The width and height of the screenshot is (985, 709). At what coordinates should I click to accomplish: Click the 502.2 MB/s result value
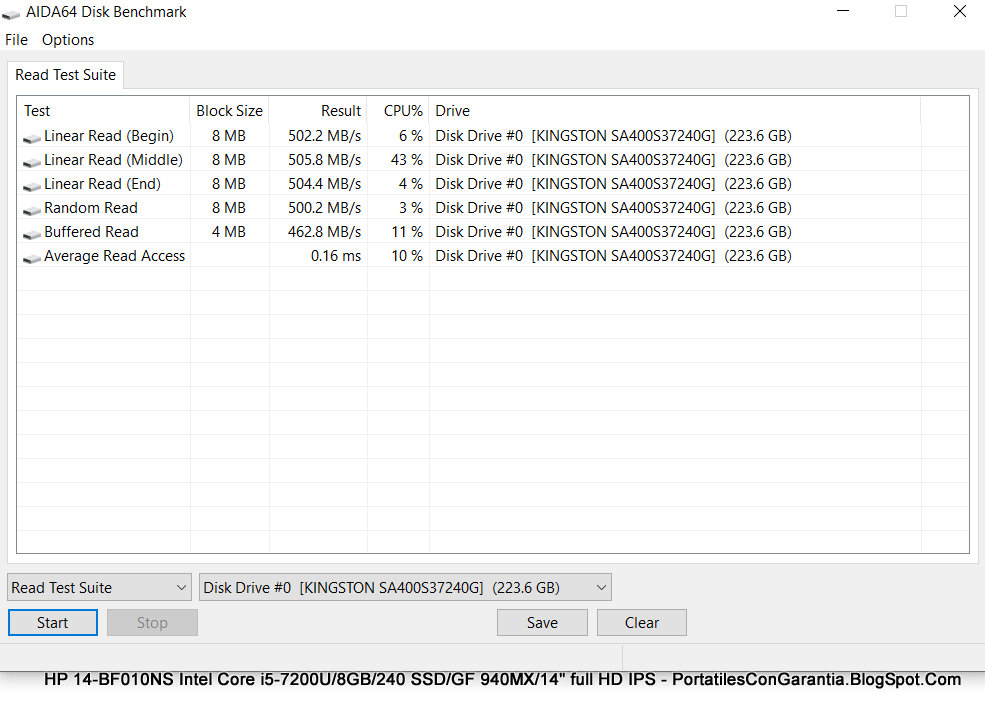[x=324, y=136]
